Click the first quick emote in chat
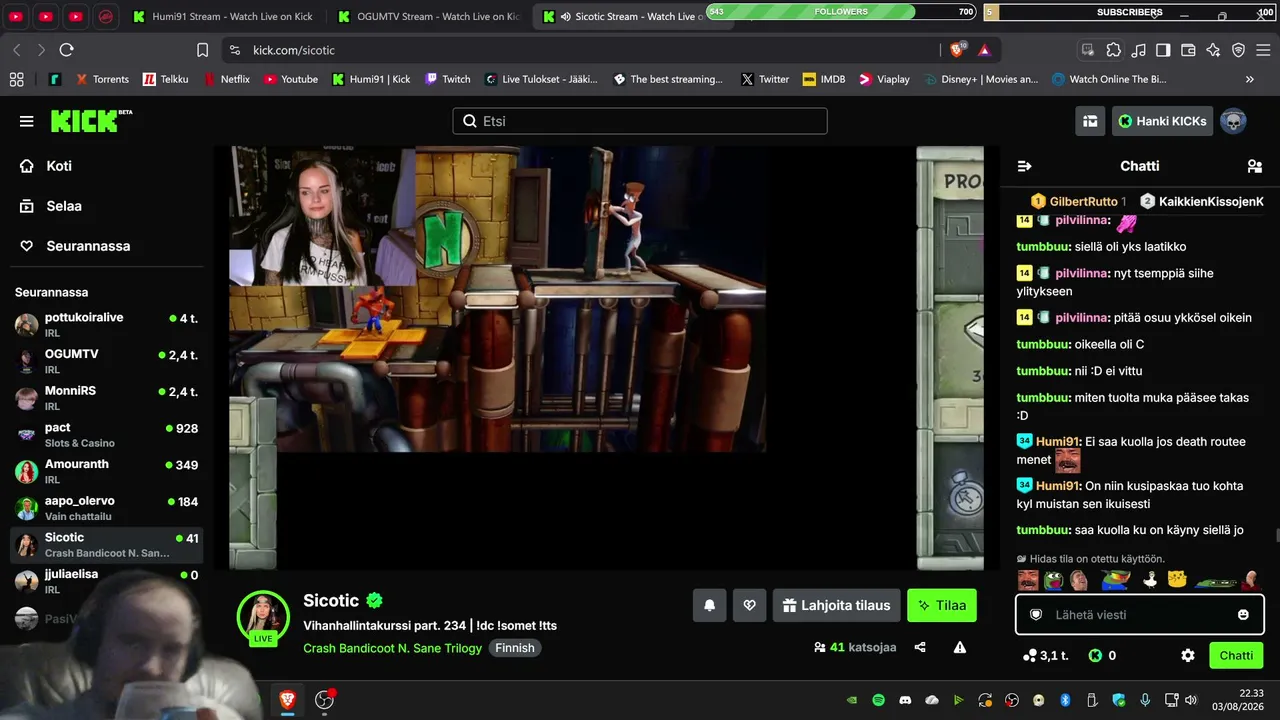 point(1028,580)
